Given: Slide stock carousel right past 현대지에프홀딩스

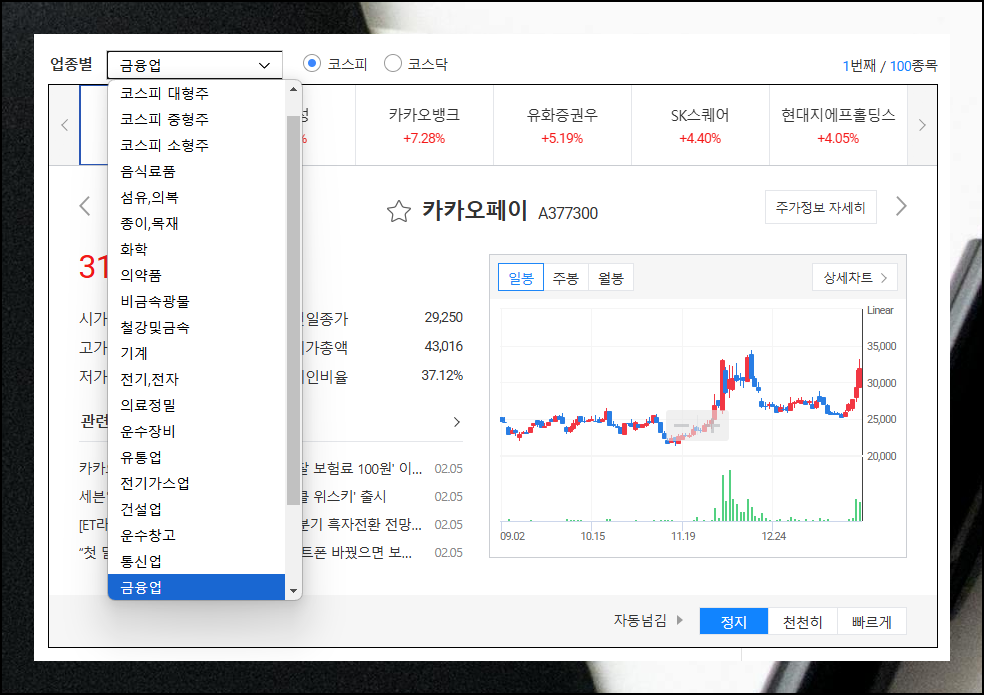Looking at the screenshot, I should (x=922, y=125).
